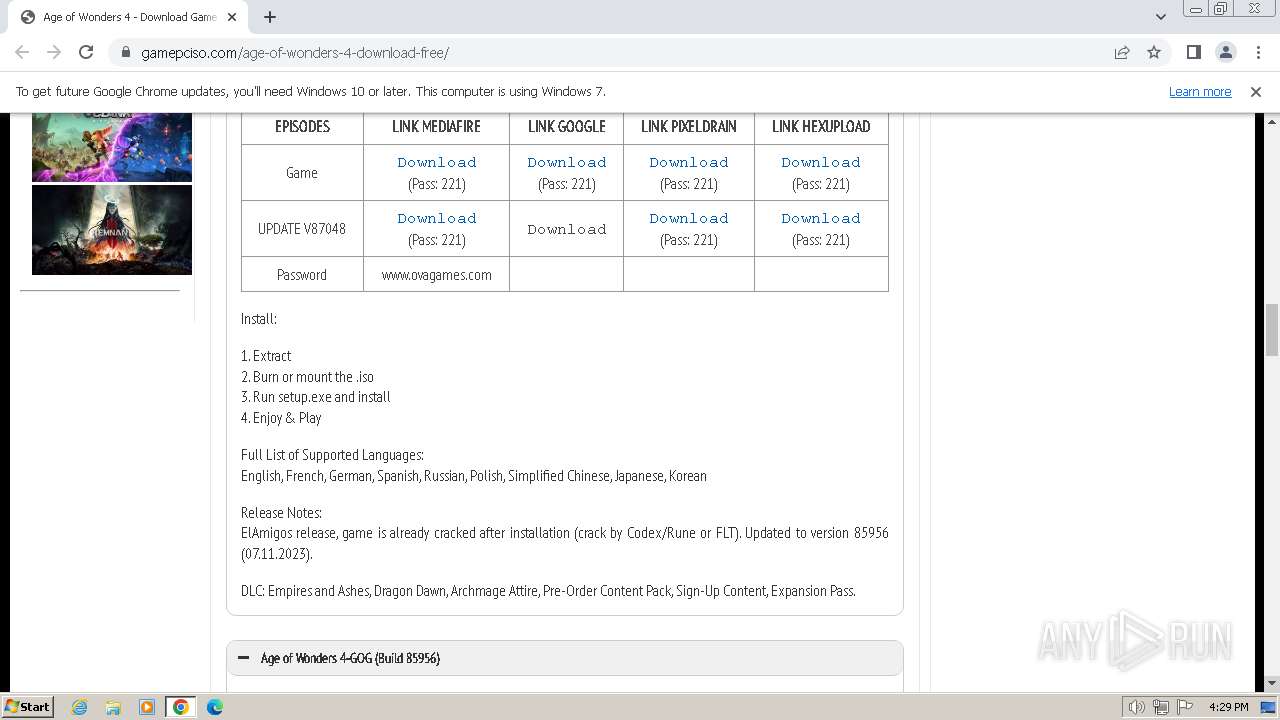Open the Remnant game sidebar thumbnail
The image size is (1280, 720).
coord(112,229)
